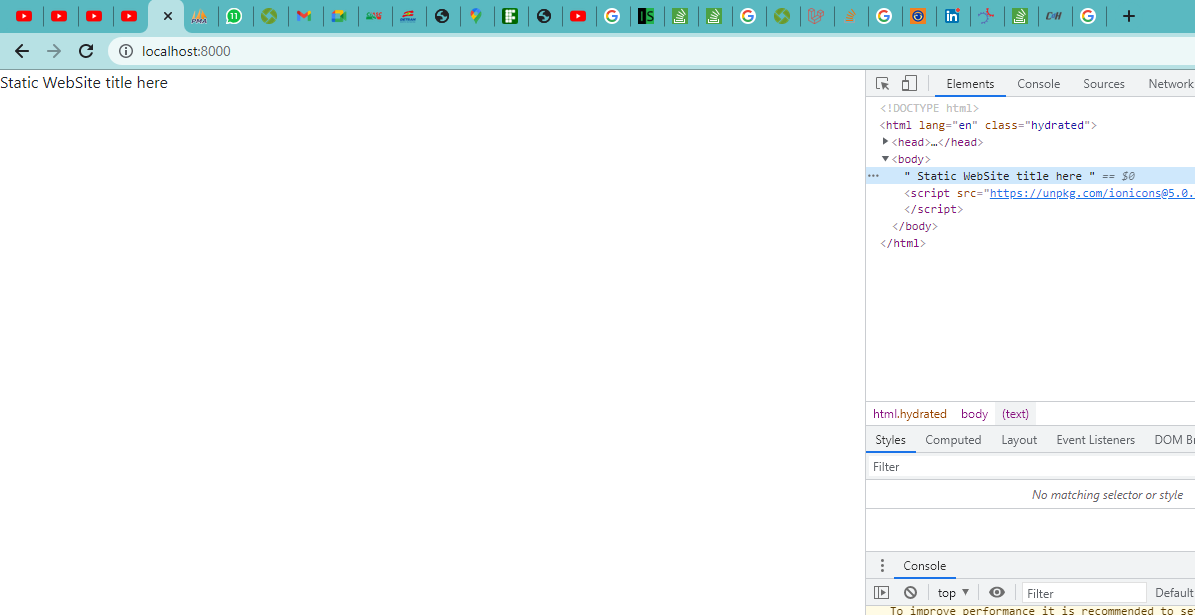Image resolution: width=1195 pixels, height=615 pixels.
Task: Click the "No matching selector or style" message
Action: coord(1107,495)
